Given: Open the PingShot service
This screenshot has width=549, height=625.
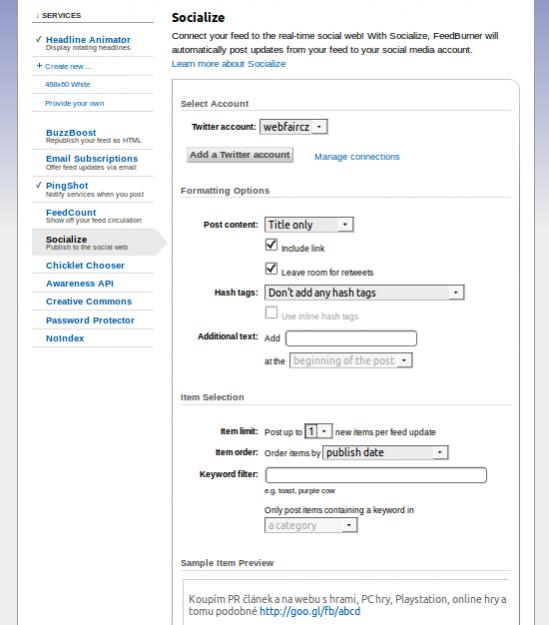Looking at the screenshot, I should click(67, 186).
